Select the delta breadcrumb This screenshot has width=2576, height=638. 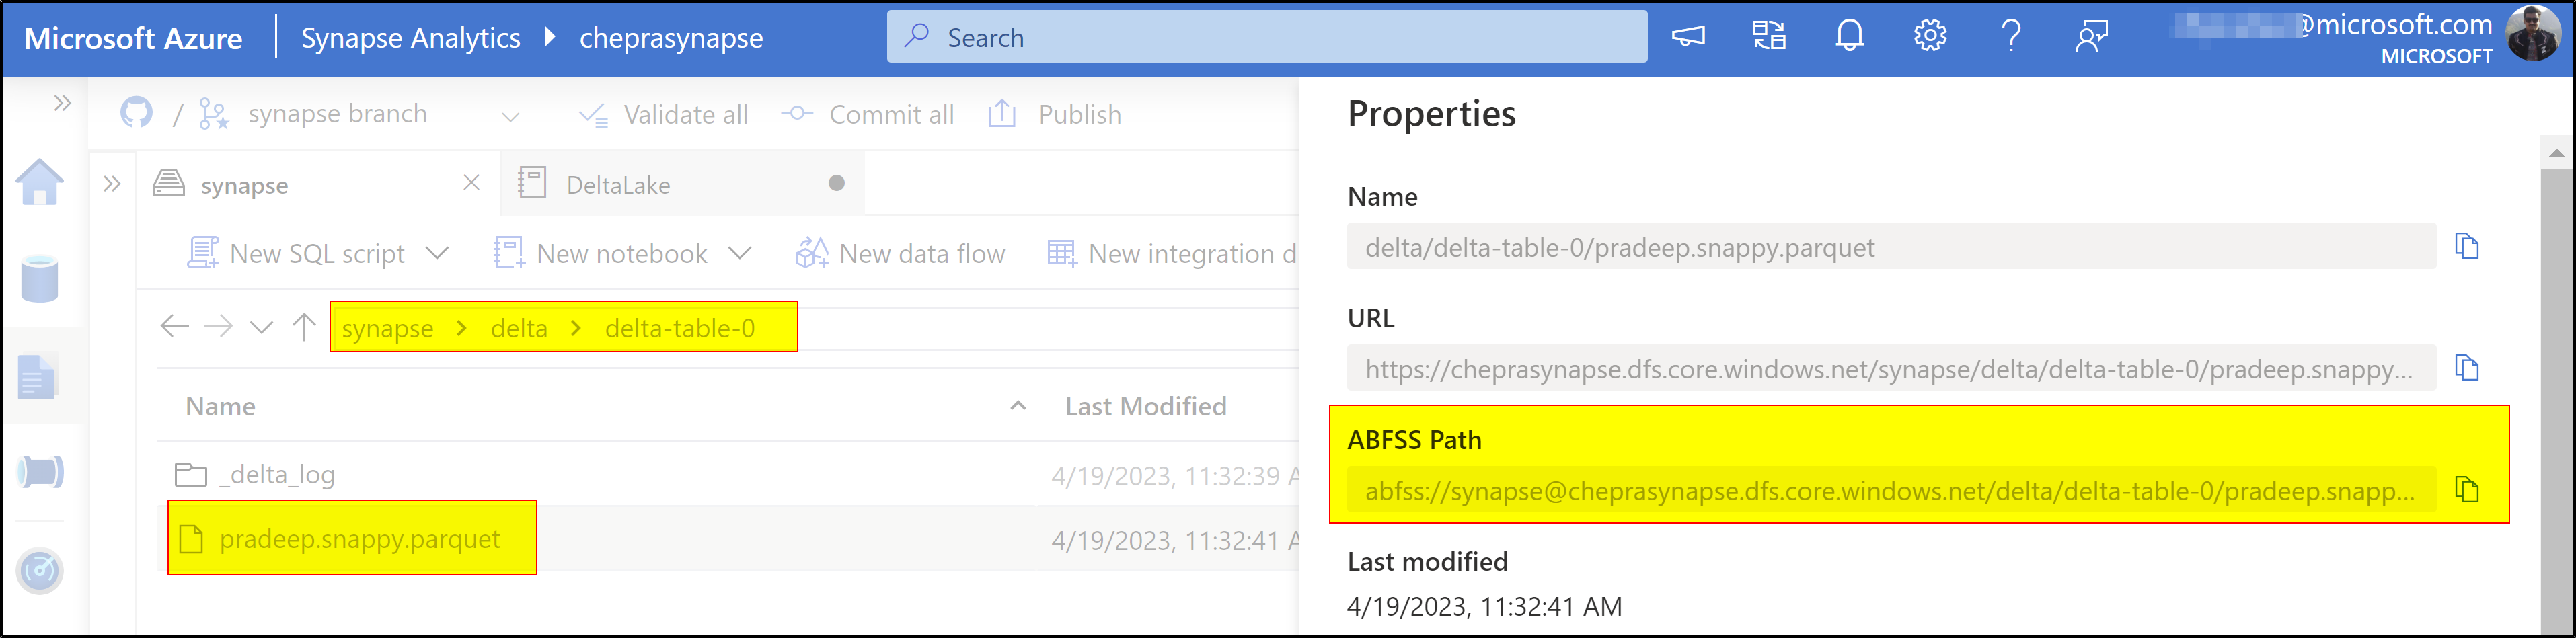519,329
